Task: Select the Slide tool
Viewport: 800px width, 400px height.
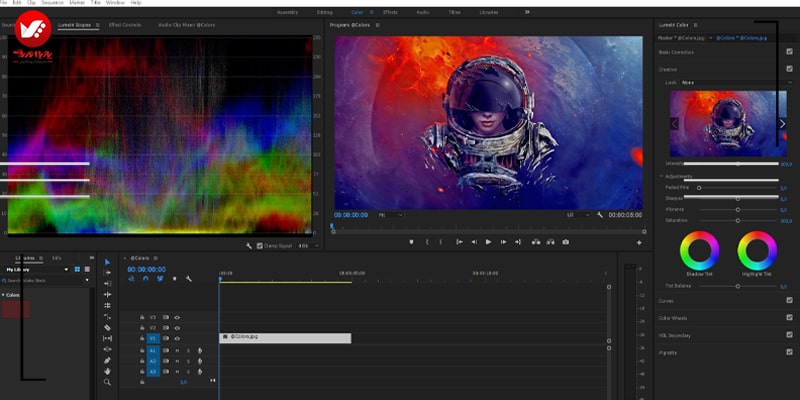Action: point(107,349)
